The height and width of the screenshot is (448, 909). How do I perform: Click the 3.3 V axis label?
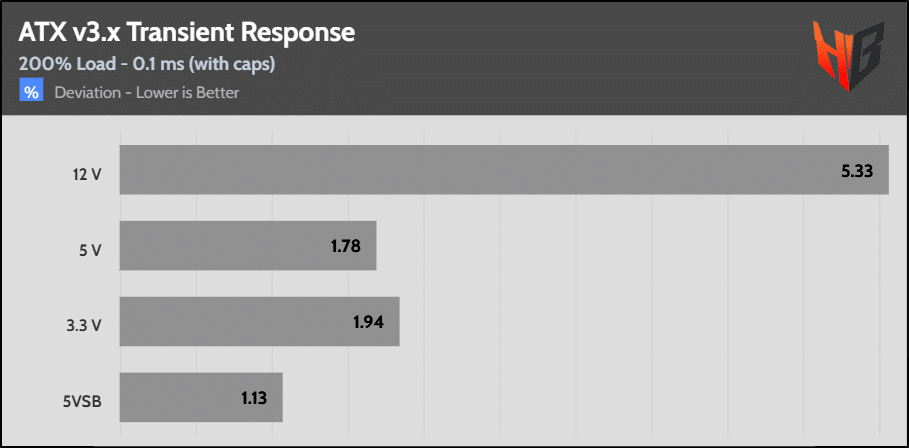[86, 323]
